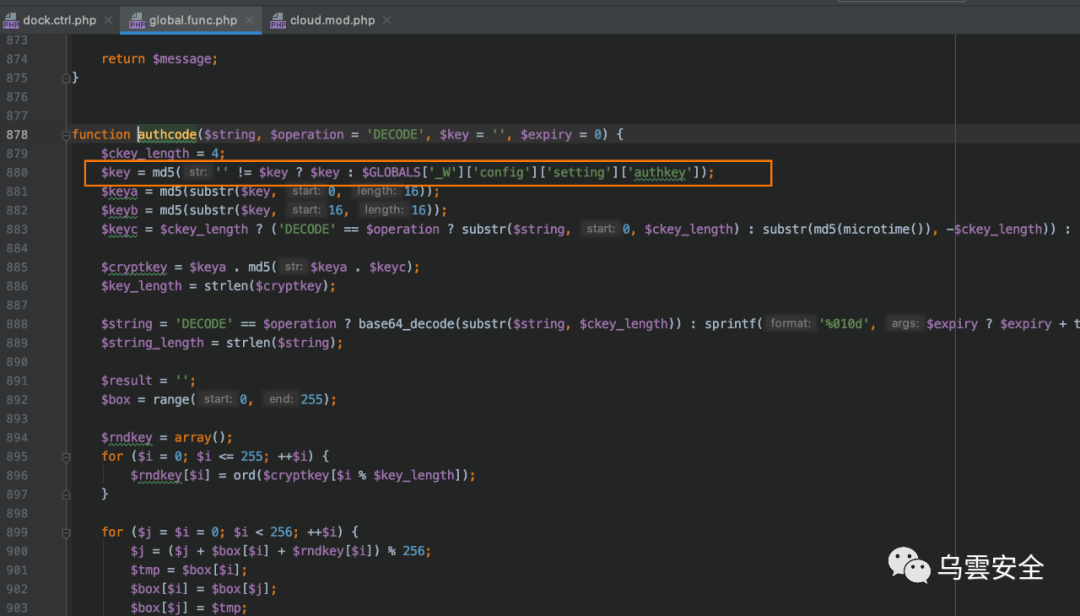Click 'authkey' string on line 880
Screen dimensions: 1080x616
click(x=659, y=172)
